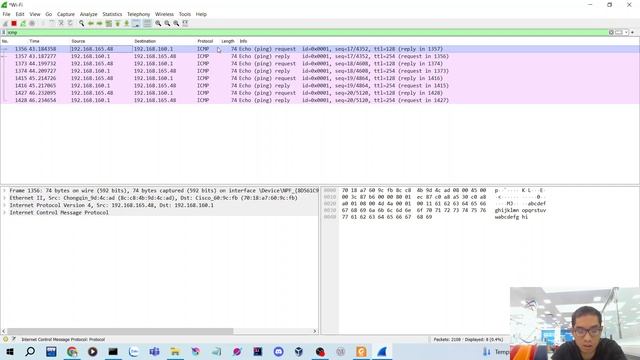Viewport: 640px width, 360px height.
Task: Click the icmp display filter field
Action: (x=307, y=32)
